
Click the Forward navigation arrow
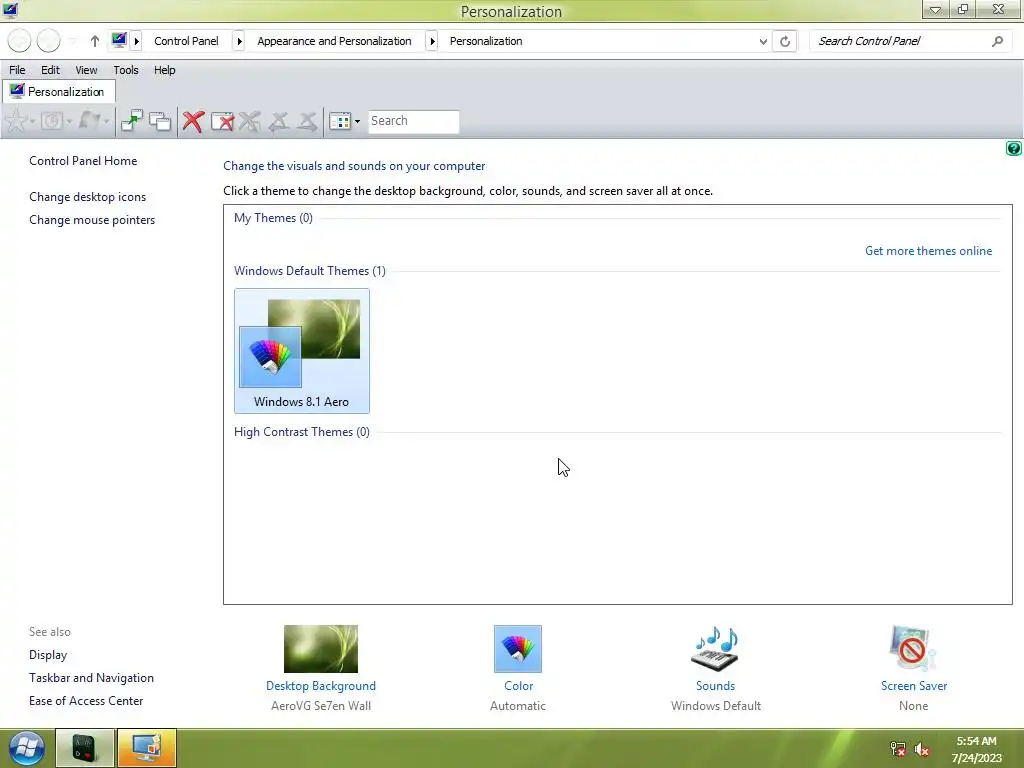48,41
